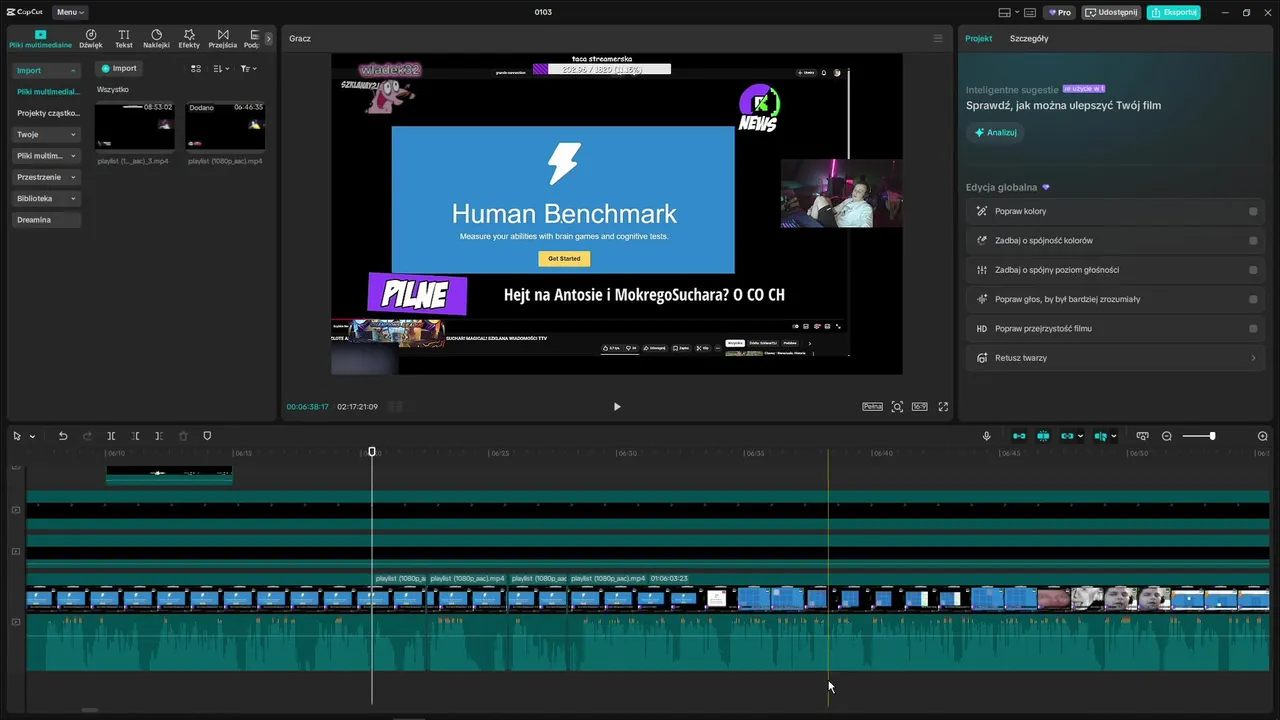Open the Menu dropdown

(x=70, y=12)
